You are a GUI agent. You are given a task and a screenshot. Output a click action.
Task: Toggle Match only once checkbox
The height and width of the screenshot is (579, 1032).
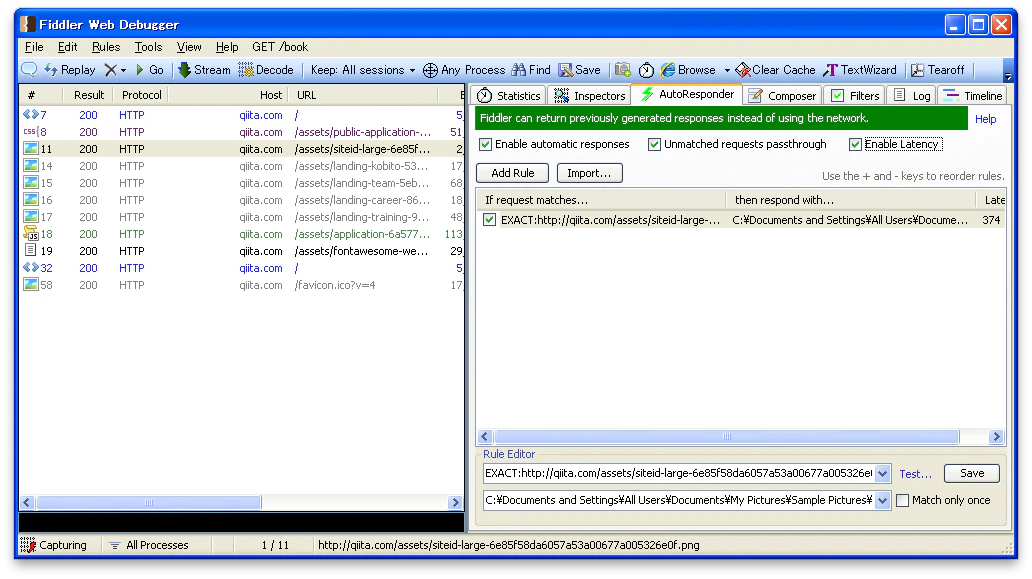(902, 500)
